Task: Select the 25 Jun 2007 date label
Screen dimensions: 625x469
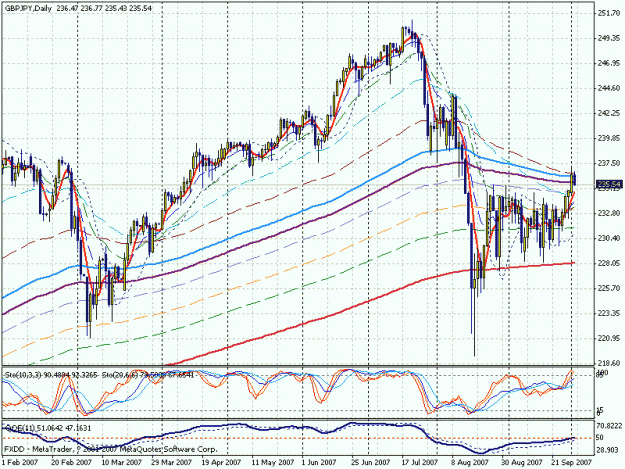Action: coord(371,463)
